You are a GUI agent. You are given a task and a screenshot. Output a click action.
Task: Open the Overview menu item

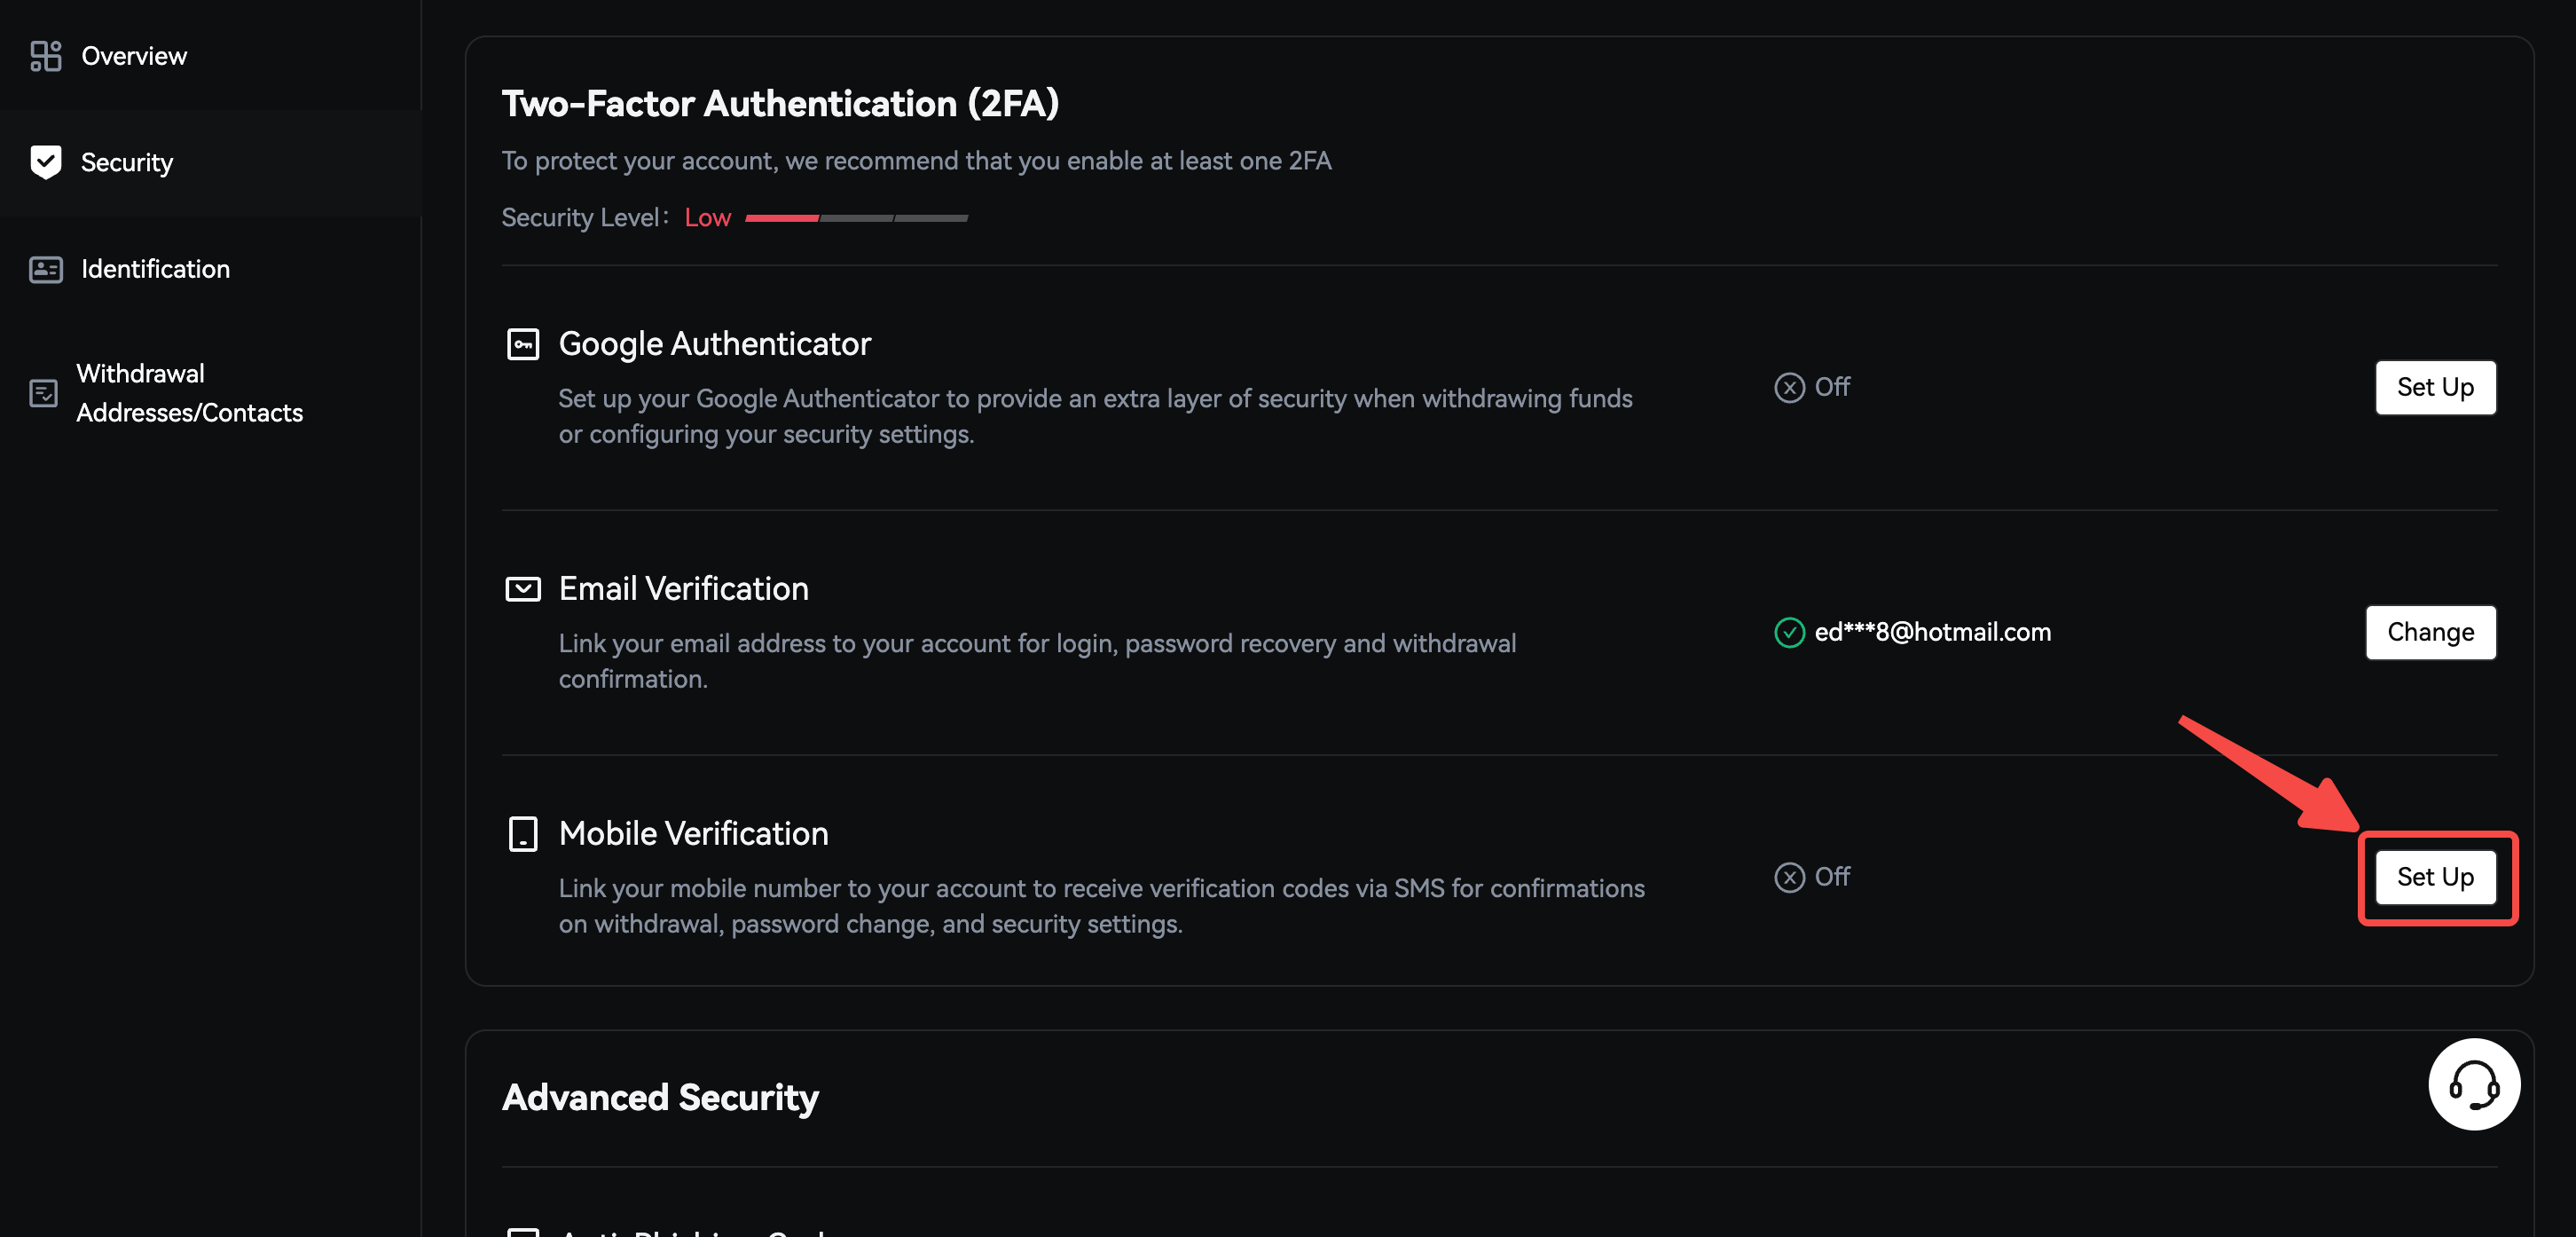click(x=134, y=56)
